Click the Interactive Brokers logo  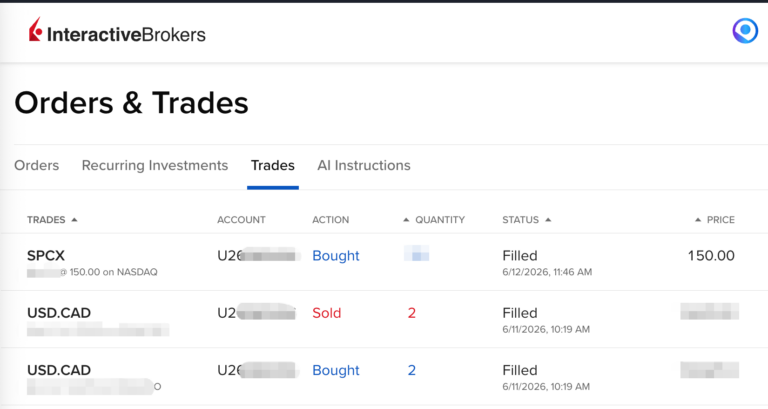pos(117,31)
